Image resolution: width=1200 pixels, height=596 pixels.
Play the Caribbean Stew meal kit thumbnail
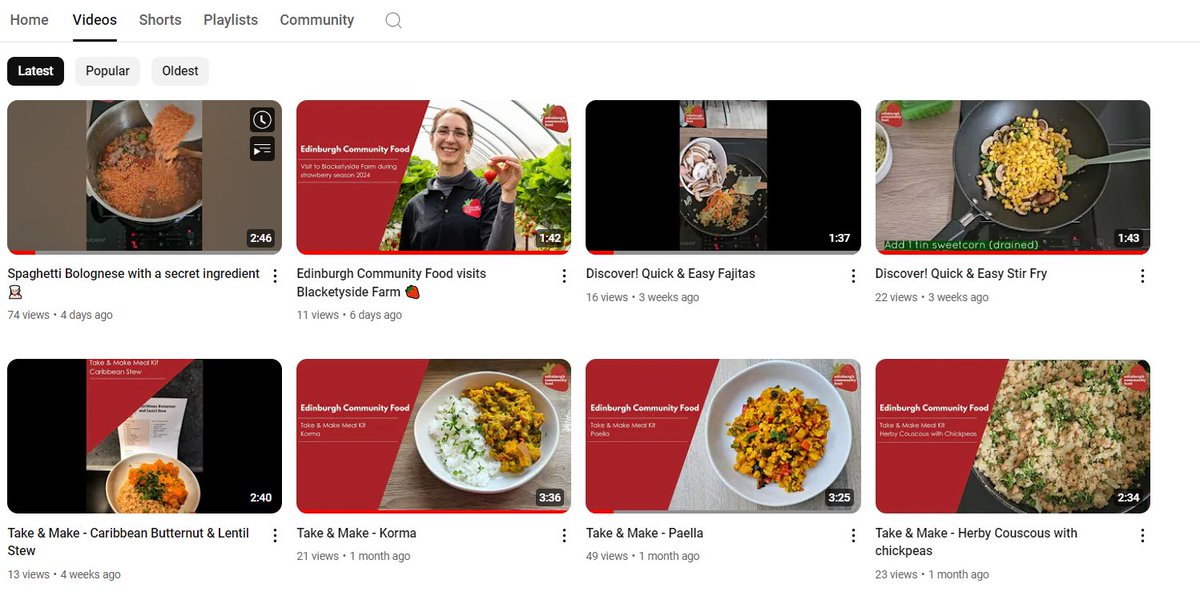[x=144, y=436]
